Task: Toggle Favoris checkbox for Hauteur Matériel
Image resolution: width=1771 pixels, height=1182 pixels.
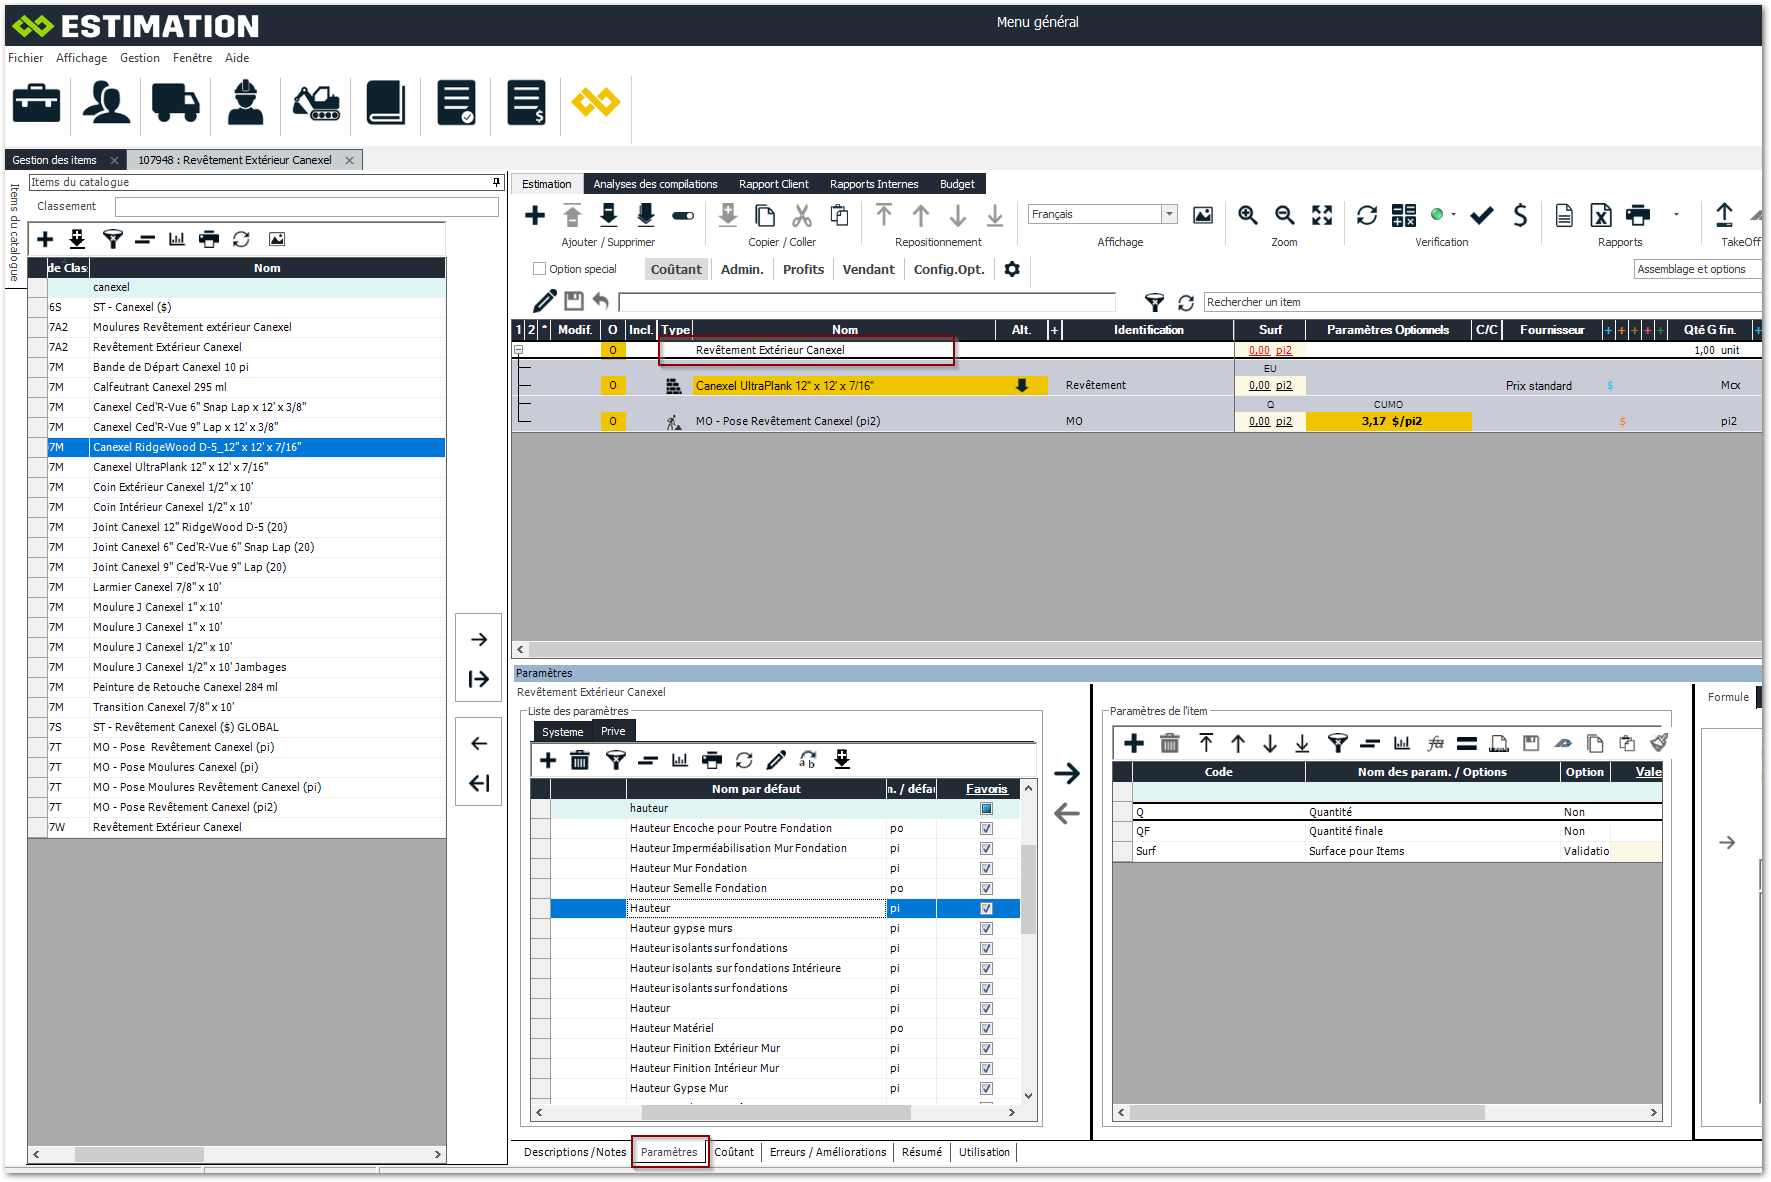Action: (986, 1028)
